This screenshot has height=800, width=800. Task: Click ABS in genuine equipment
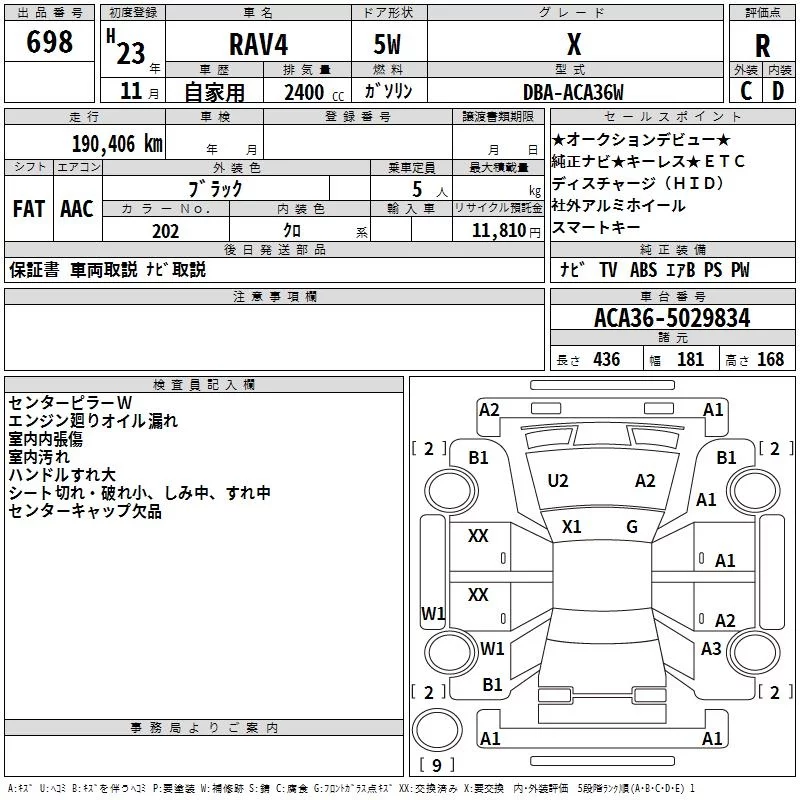[x=643, y=270]
